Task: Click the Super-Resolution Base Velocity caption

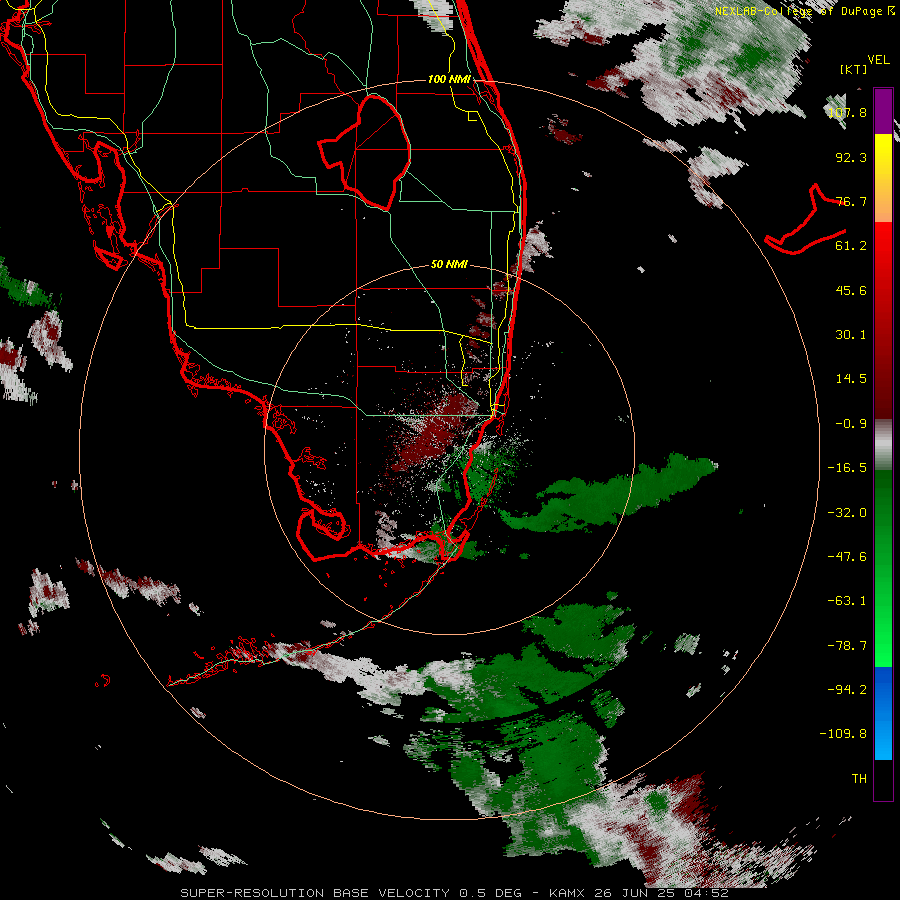Action: point(455,893)
